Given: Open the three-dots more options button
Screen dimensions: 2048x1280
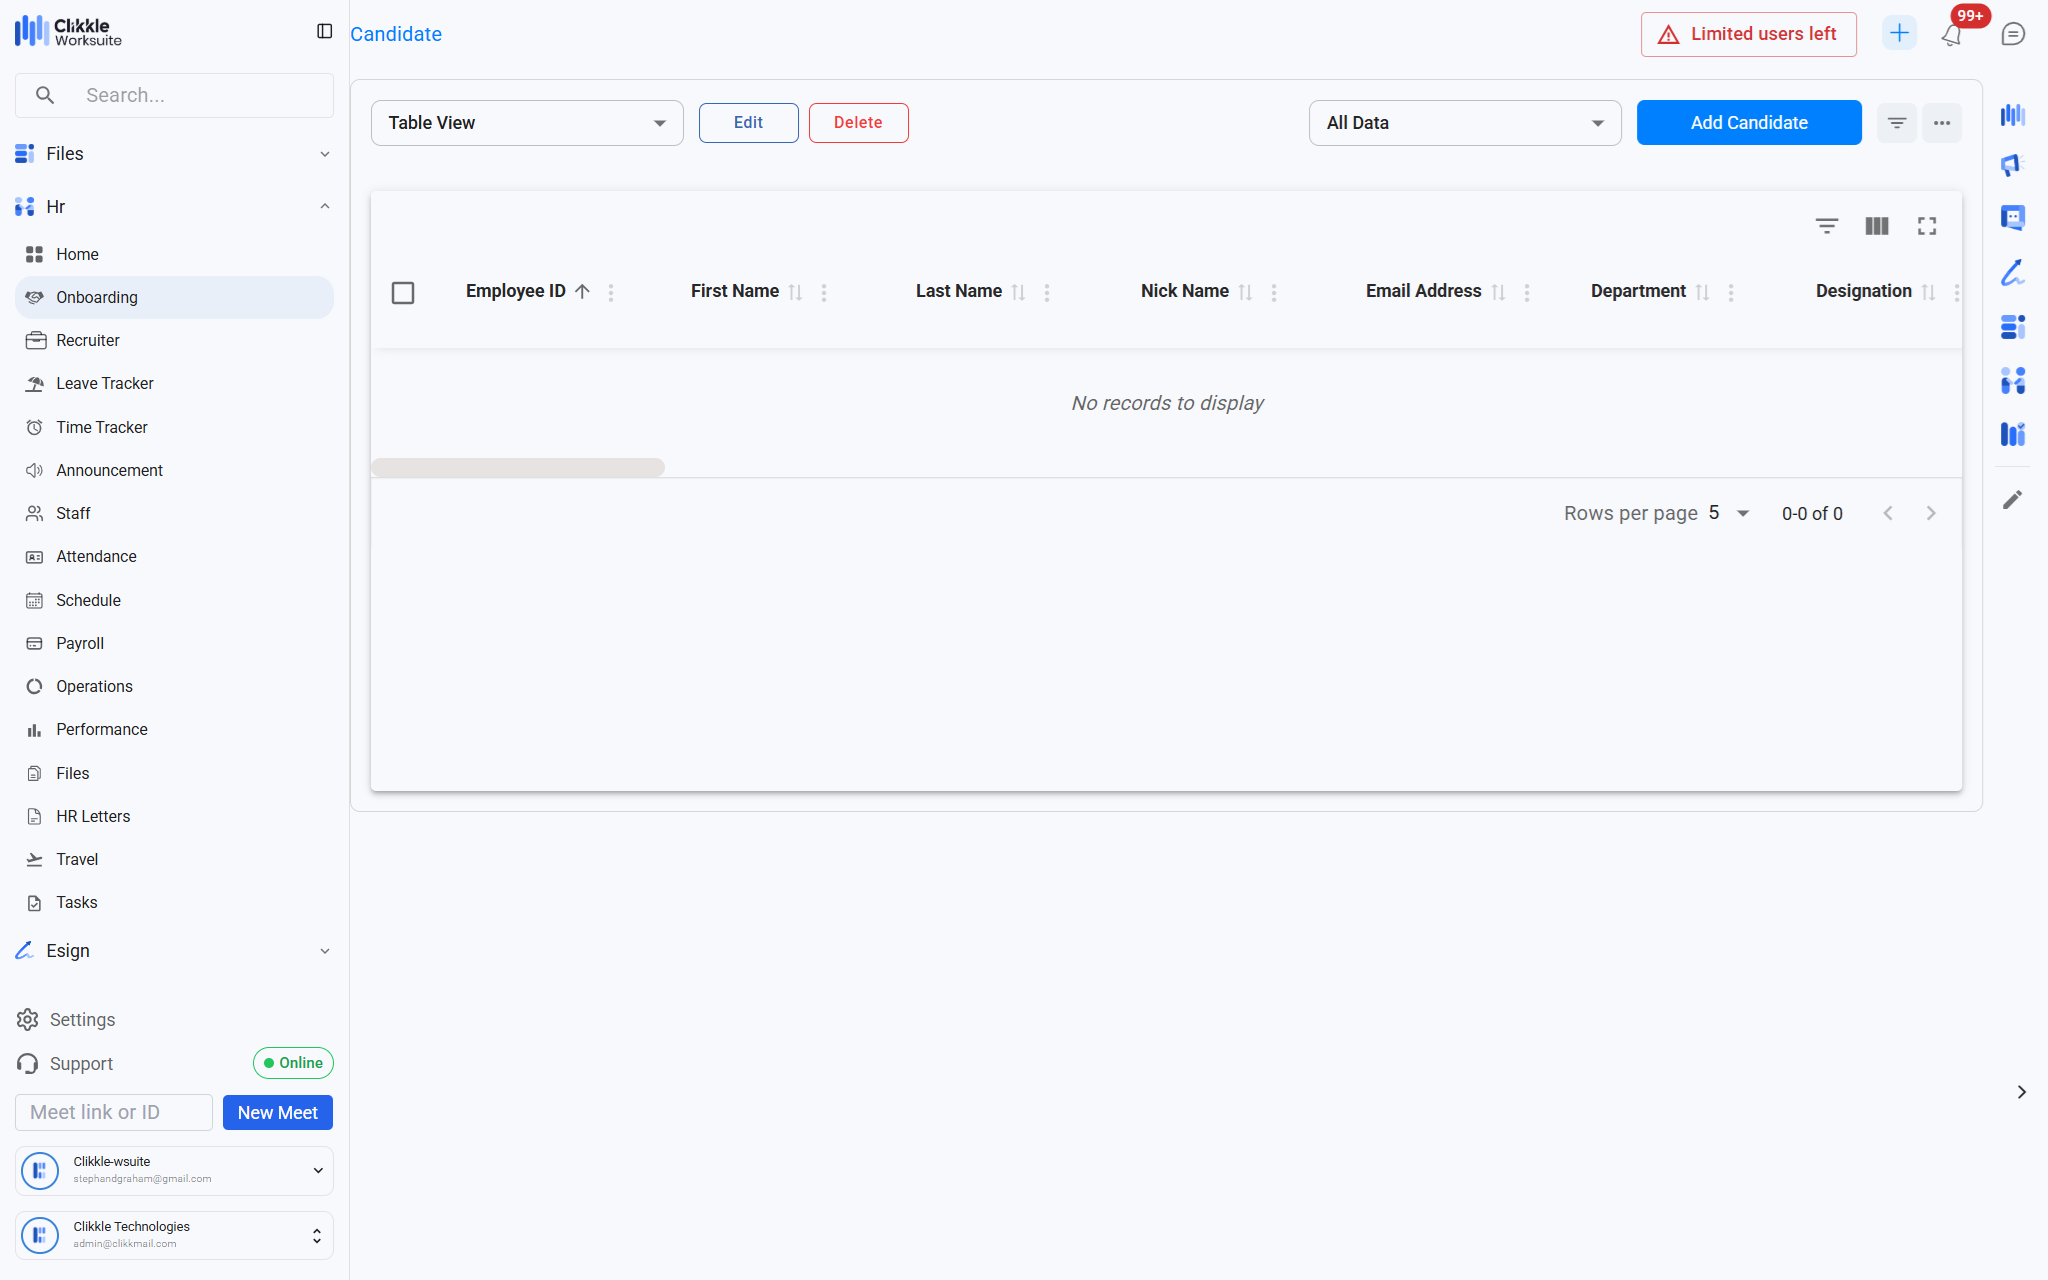Looking at the screenshot, I should coord(1941,123).
